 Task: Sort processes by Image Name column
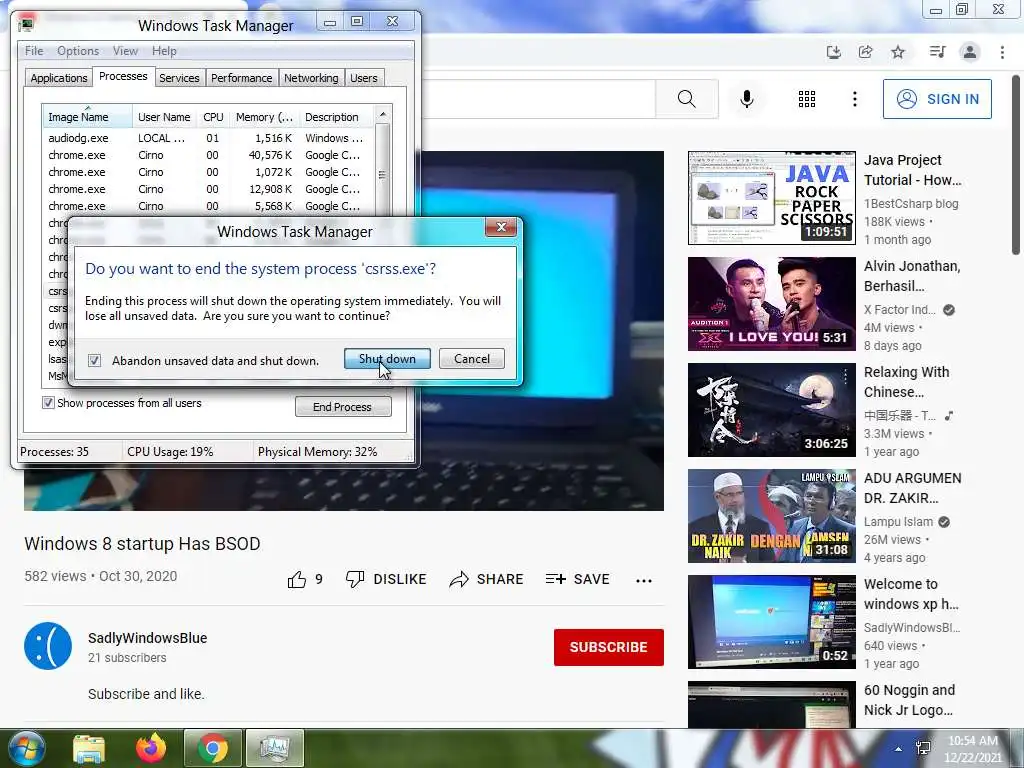(87, 117)
